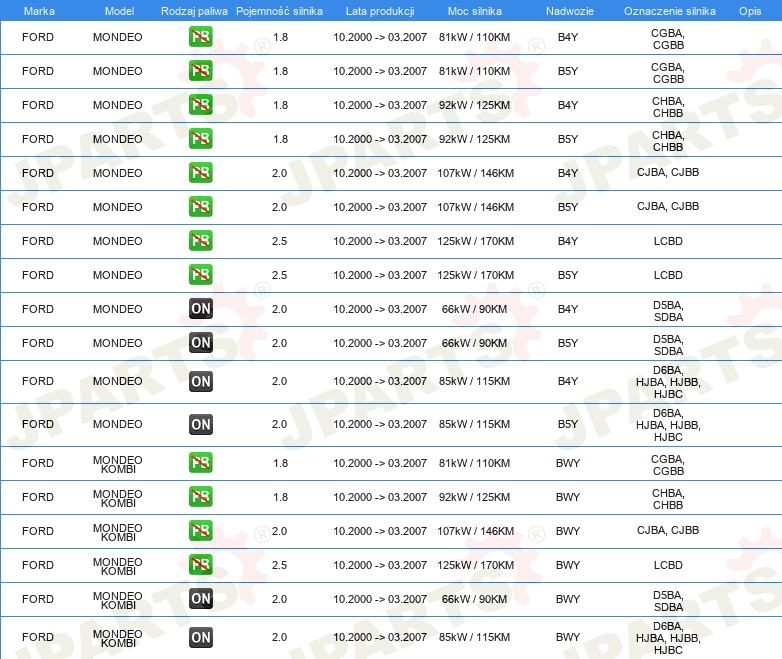The width and height of the screenshot is (782, 659).
Task: Click 125kW / 170KM in Mondeo Kombi row
Action: [475, 565]
